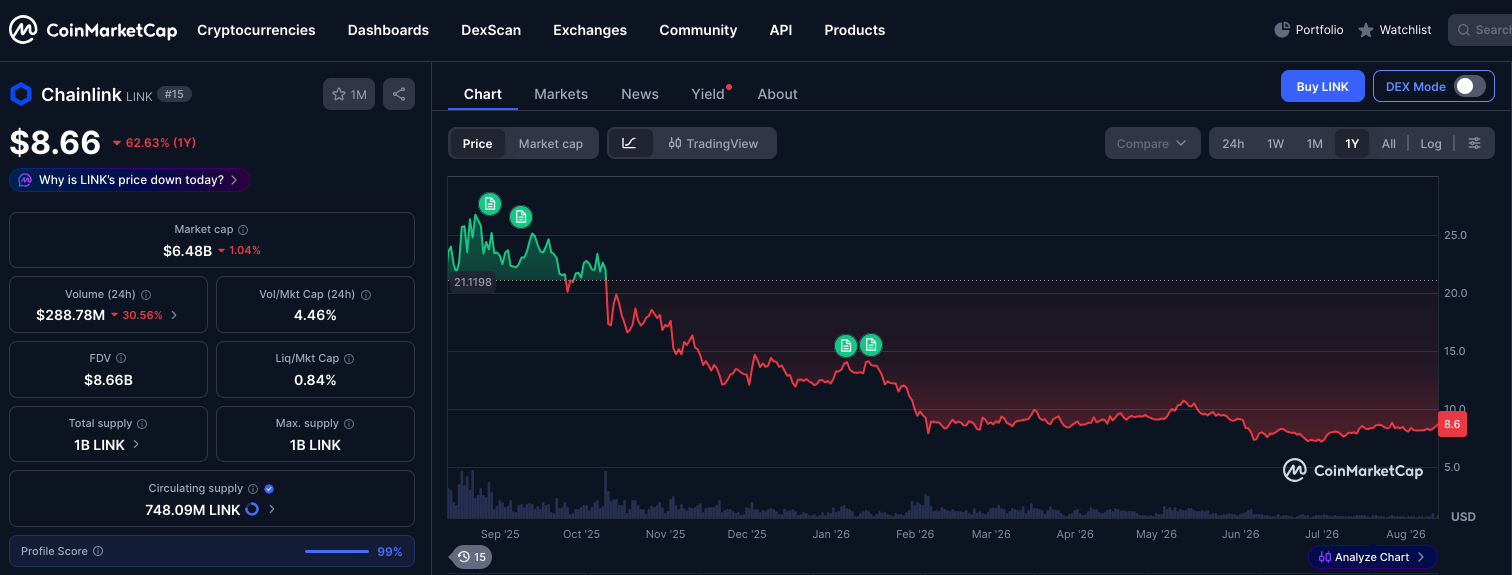Set chart range to All

coord(1389,143)
